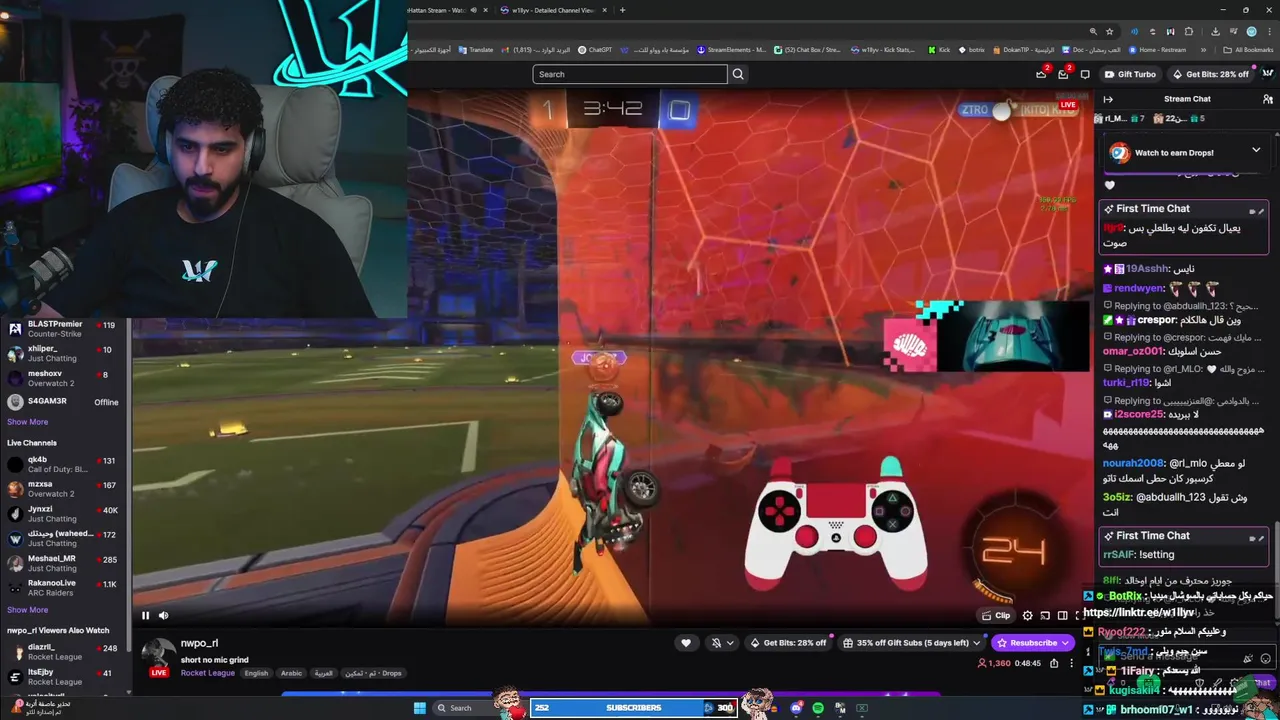Click the Drops stream tag
The height and width of the screenshot is (720, 1280).
pos(373,673)
